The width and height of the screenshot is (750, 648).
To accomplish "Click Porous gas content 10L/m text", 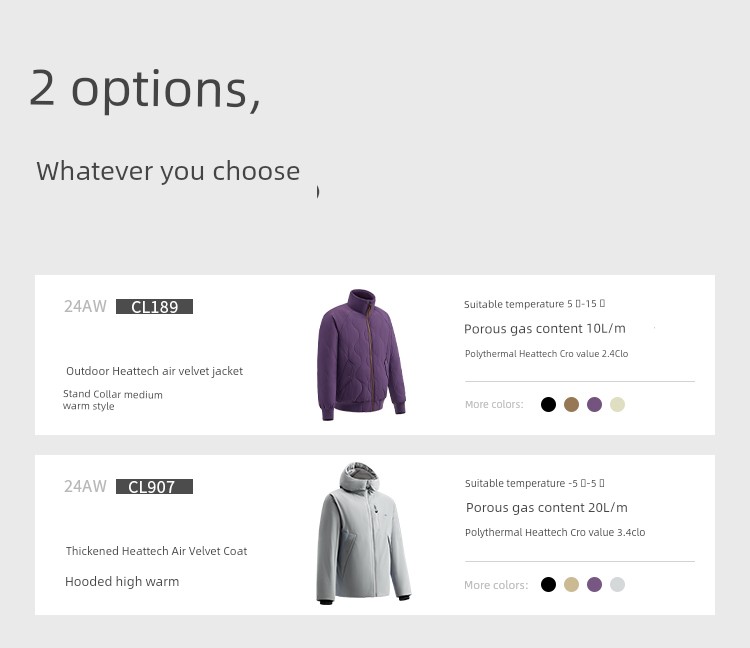I will point(545,329).
